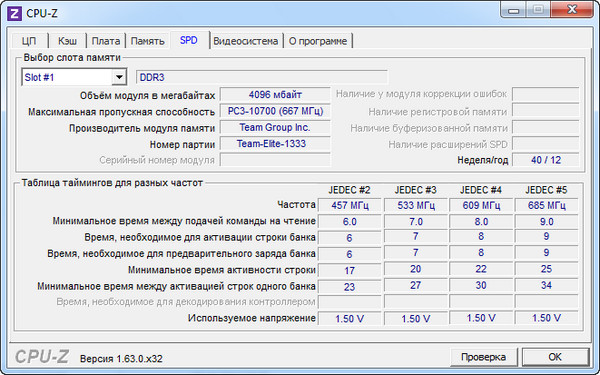This screenshot has width=600, height=375.
Task: Click the Проверка button
Action: click(x=484, y=357)
